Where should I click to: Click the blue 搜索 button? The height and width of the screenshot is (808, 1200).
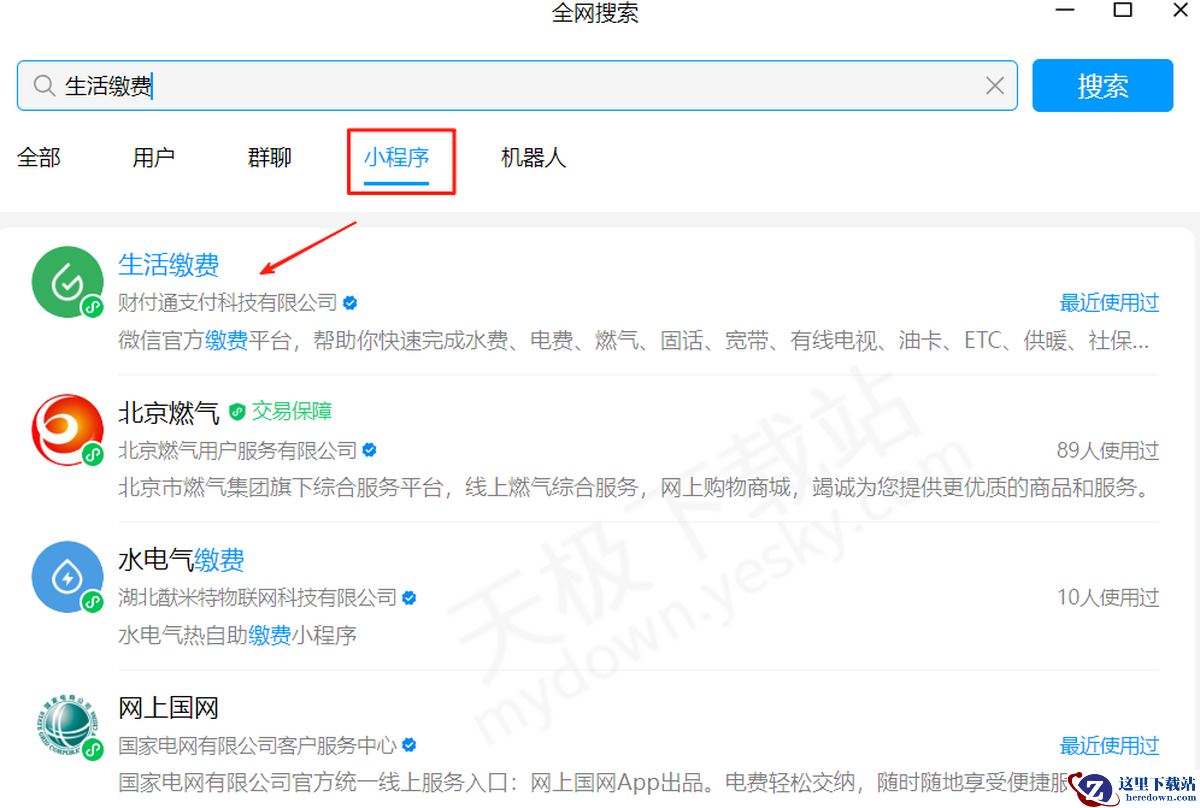[x=1102, y=86]
